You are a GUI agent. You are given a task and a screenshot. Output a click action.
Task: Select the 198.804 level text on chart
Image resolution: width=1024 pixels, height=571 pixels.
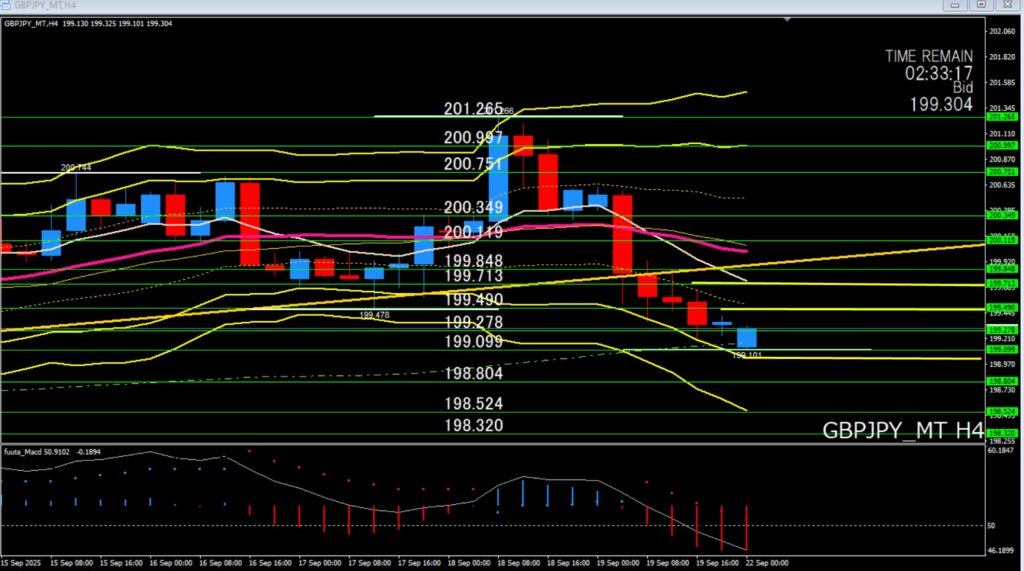pyautogui.click(x=474, y=373)
